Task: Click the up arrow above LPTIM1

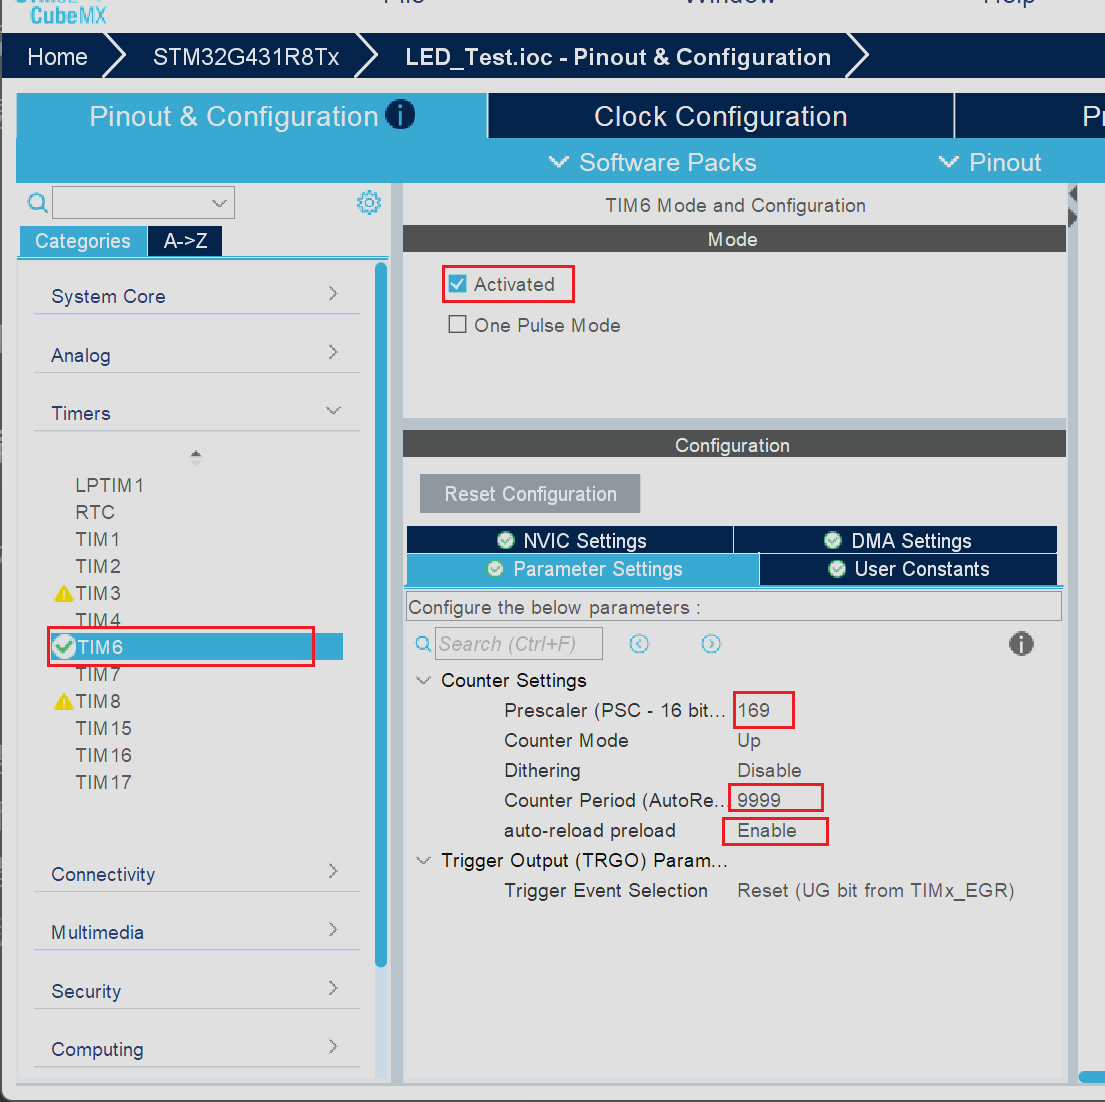Action: 196,454
